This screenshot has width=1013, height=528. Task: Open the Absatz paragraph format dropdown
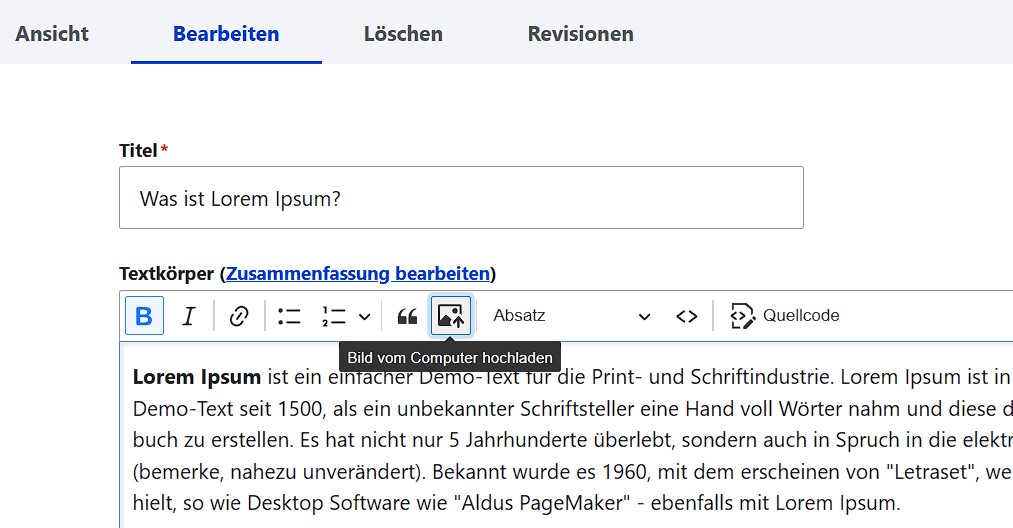click(571, 316)
